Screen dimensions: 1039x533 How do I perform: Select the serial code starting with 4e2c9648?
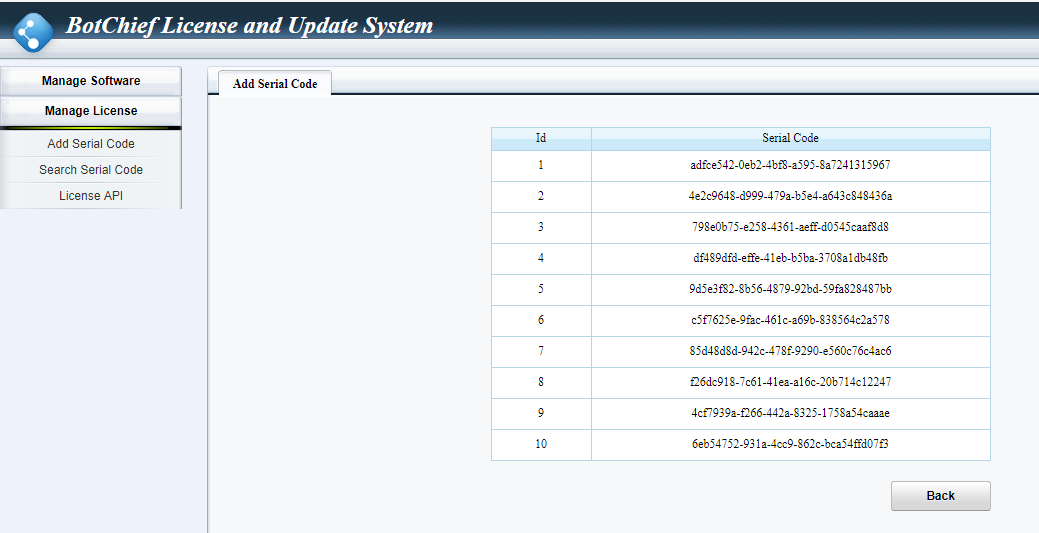pos(790,196)
